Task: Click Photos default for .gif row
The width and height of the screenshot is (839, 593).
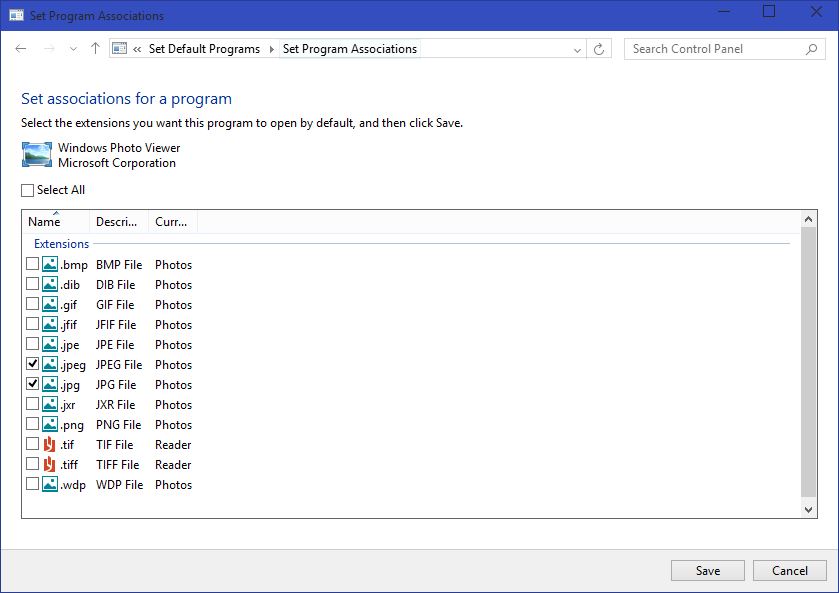Action: (173, 305)
